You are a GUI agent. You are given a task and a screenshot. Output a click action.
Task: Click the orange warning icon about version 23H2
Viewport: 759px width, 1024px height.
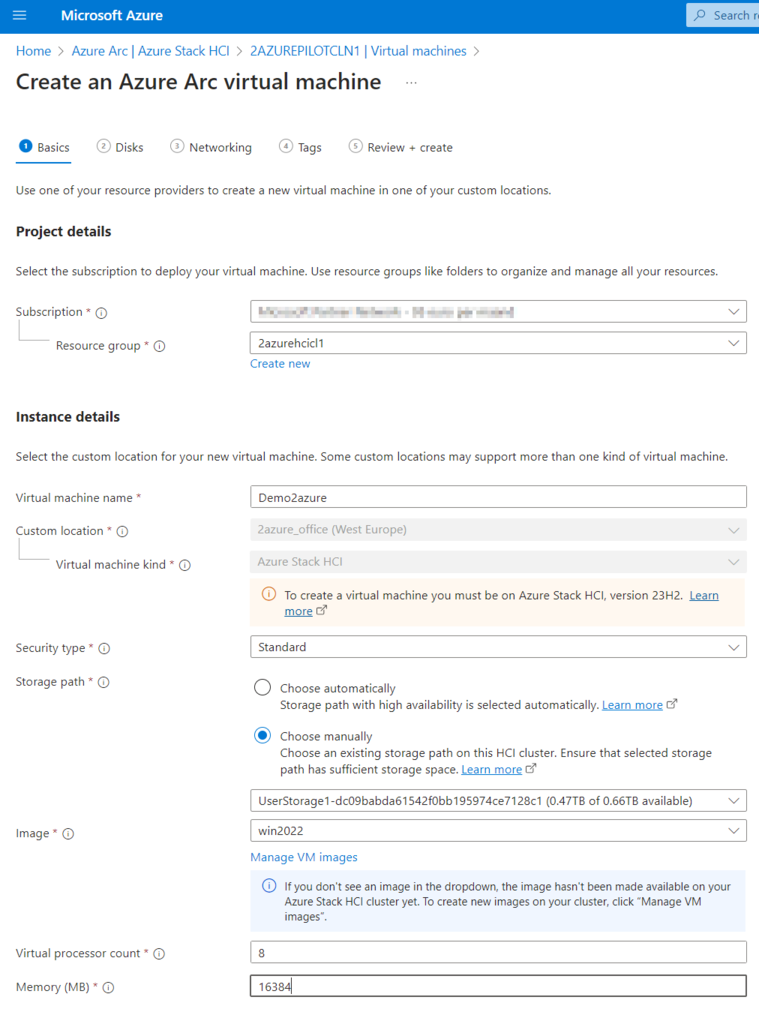pos(268,594)
